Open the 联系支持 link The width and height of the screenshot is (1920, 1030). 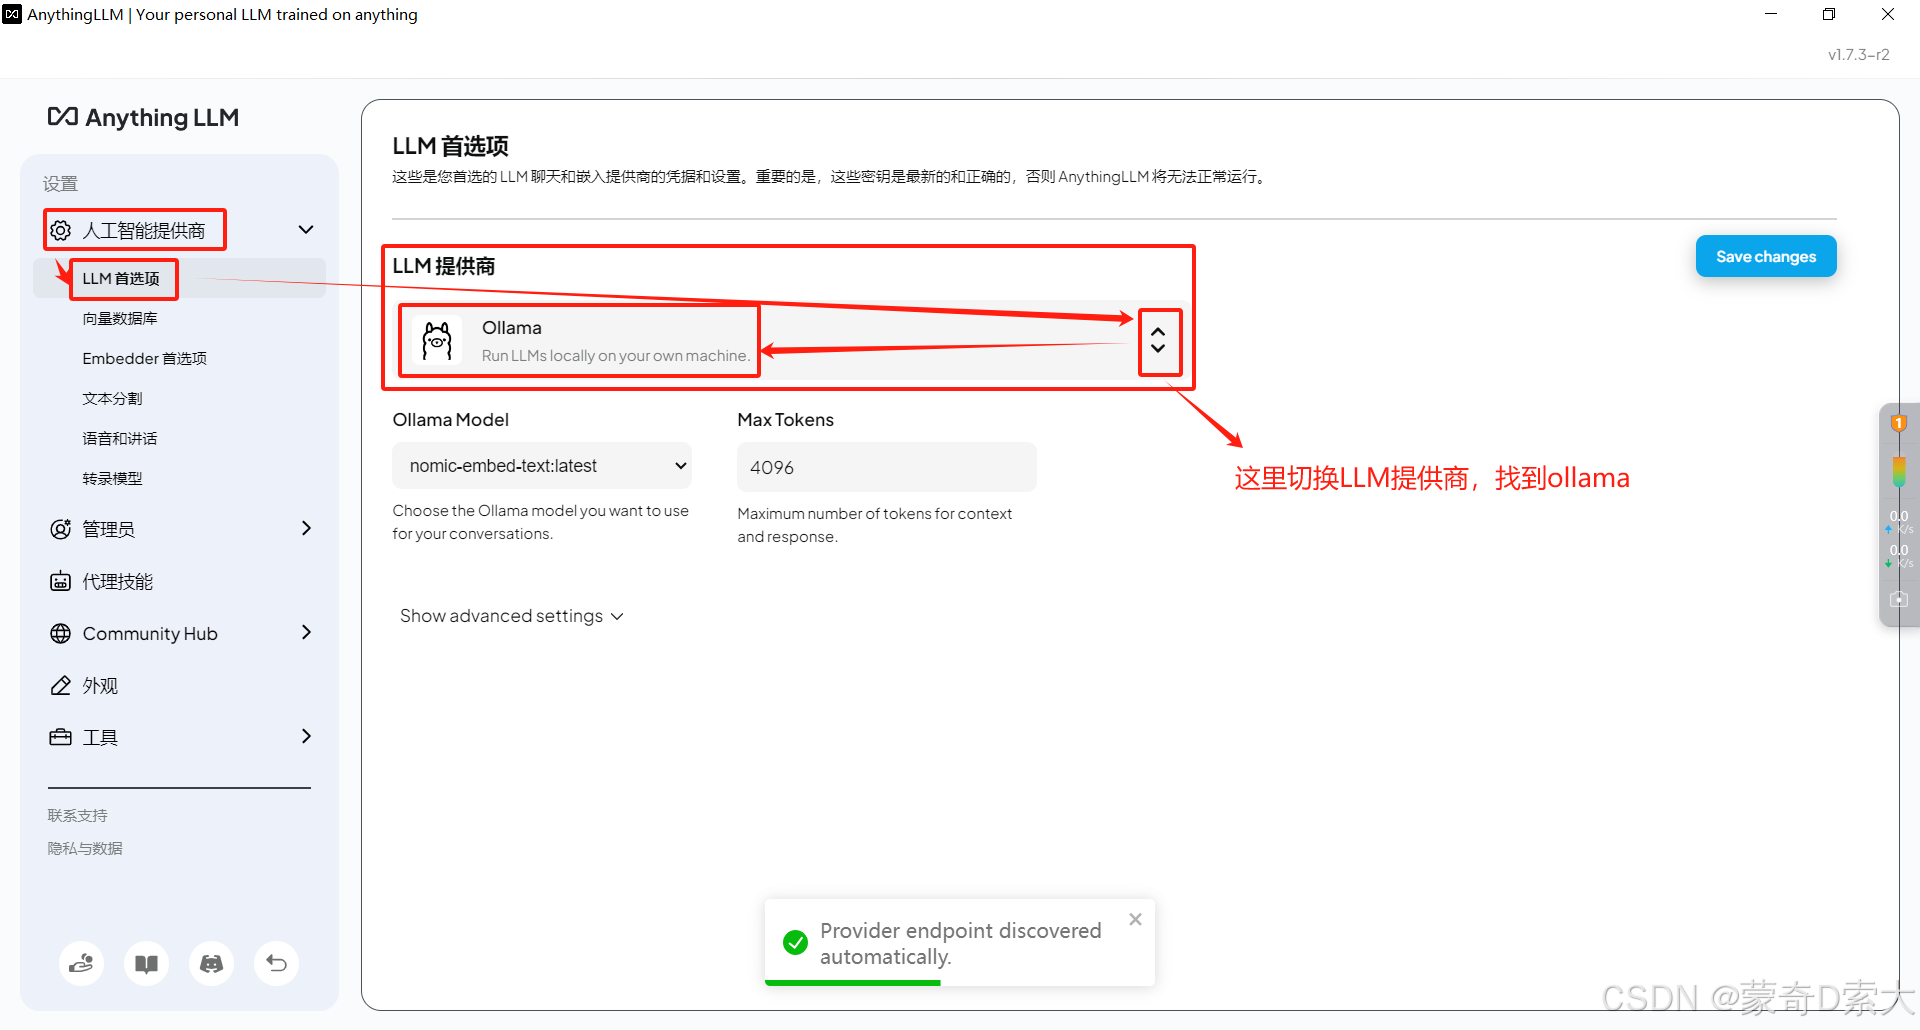point(77,814)
